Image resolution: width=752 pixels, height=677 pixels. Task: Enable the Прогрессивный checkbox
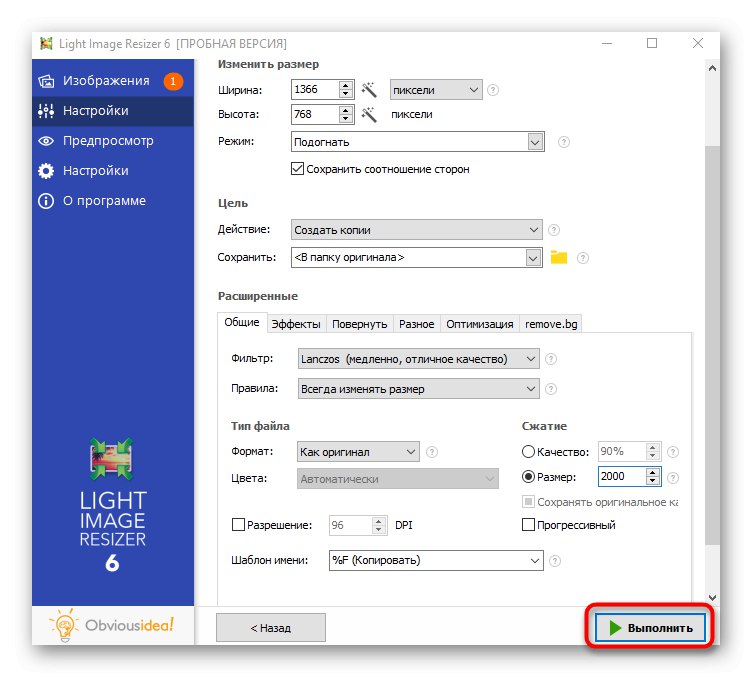click(x=528, y=525)
